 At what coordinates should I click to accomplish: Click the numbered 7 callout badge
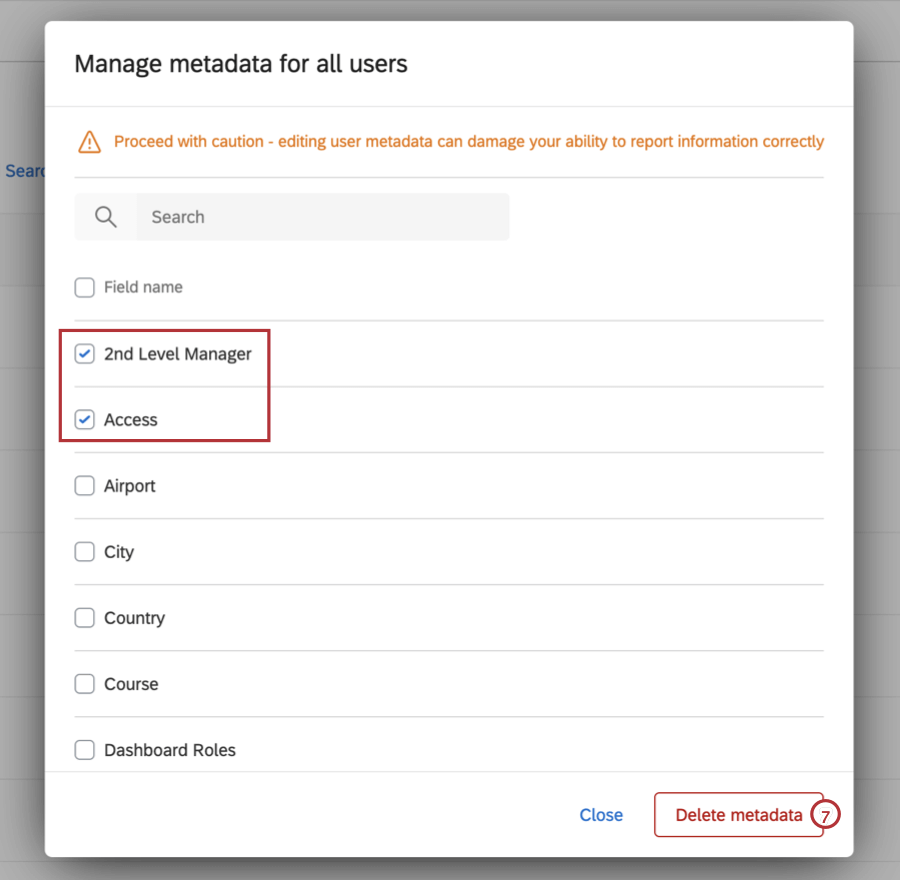click(825, 815)
